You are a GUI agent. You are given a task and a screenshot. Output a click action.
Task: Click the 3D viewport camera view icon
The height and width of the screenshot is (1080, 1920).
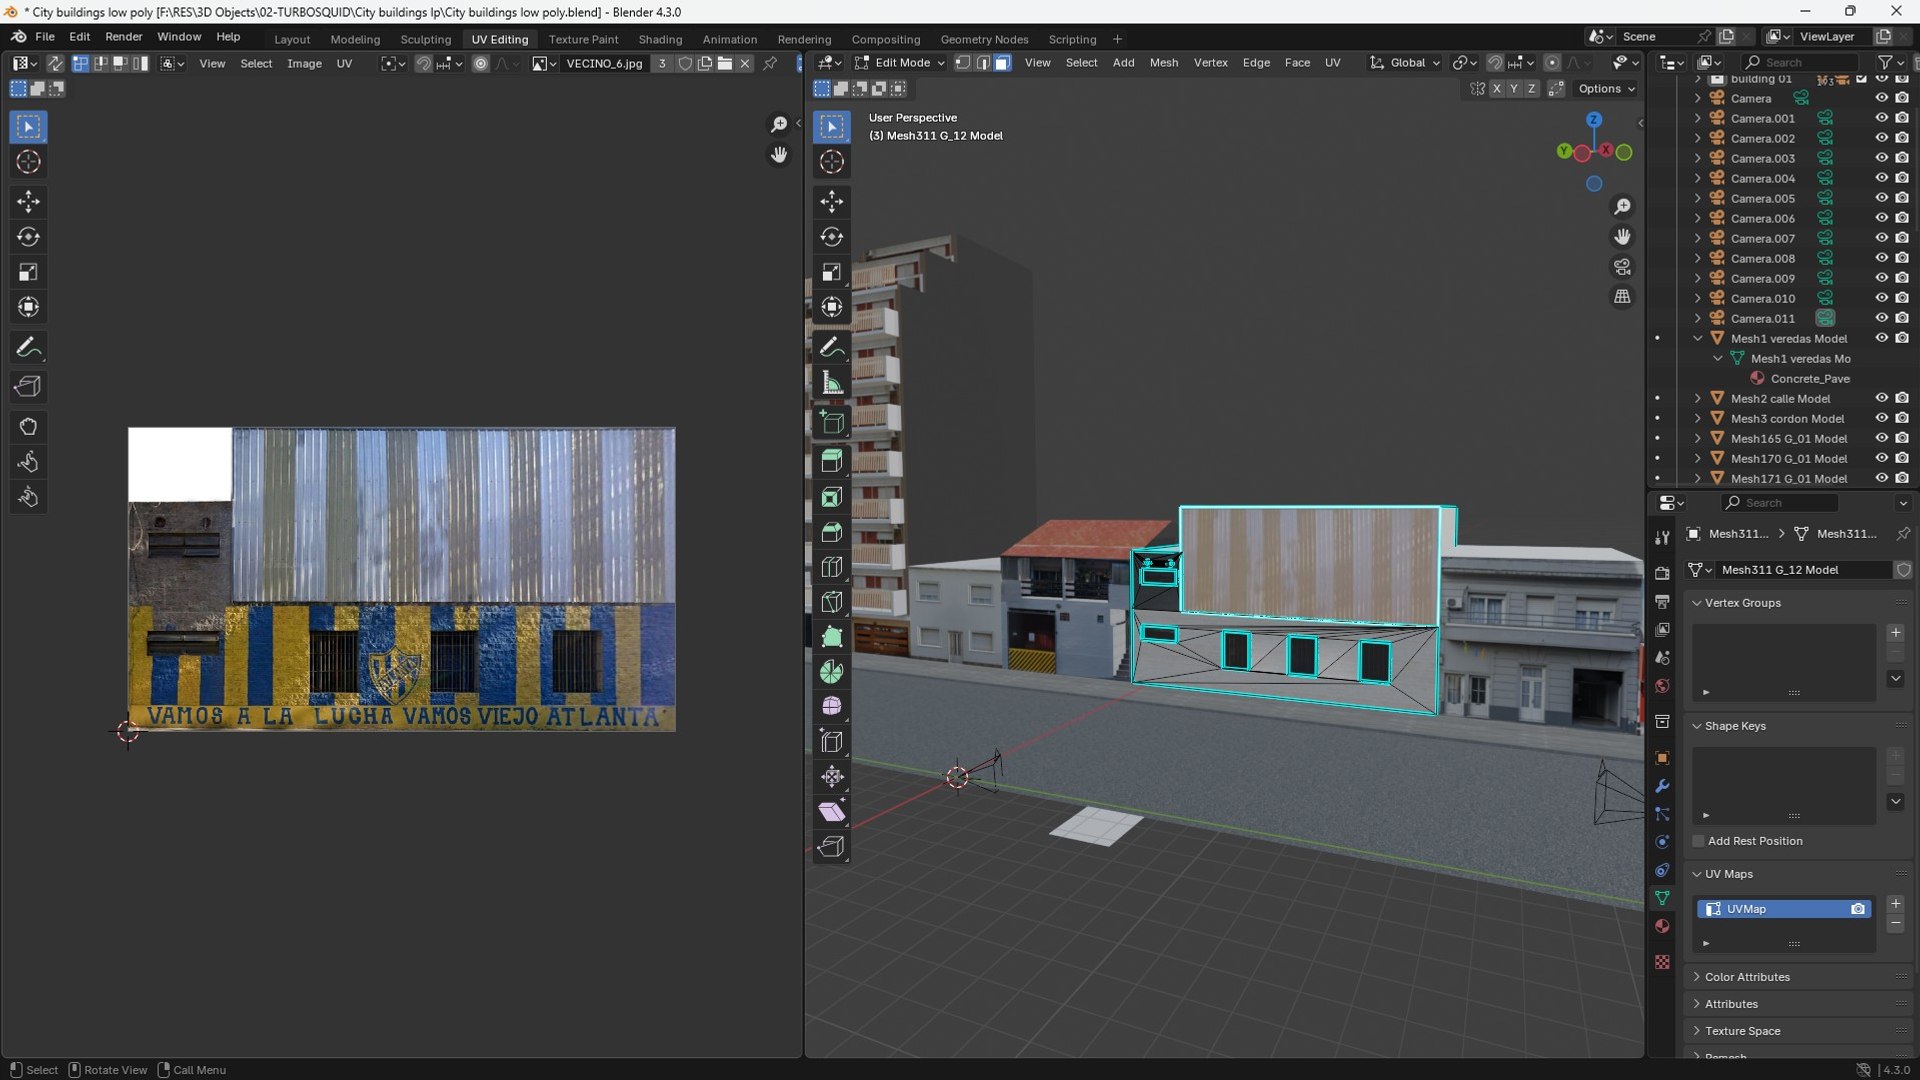[x=1622, y=267]
